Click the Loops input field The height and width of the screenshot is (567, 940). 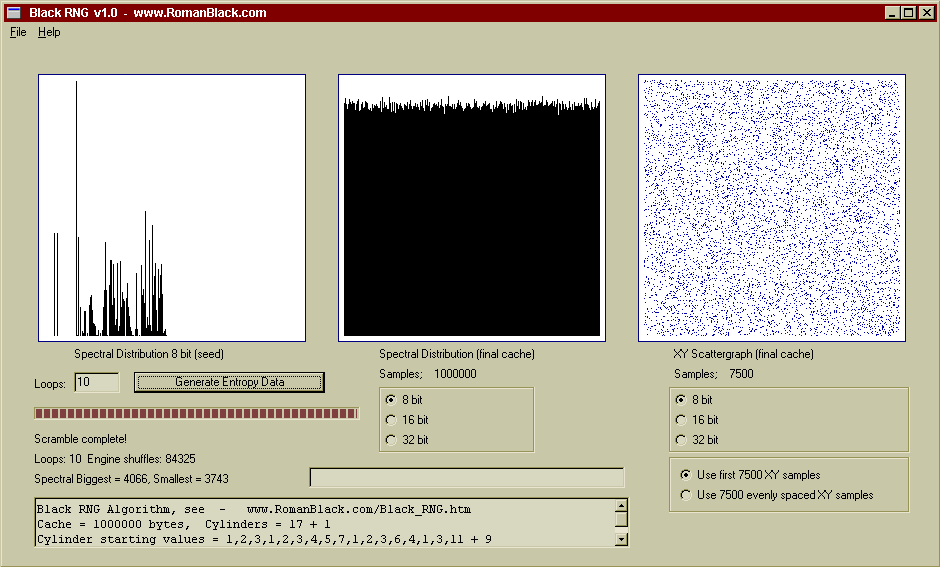point(96,382)
